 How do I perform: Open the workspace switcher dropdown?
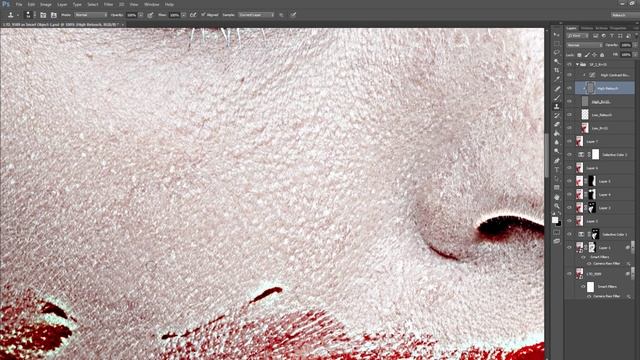625,15
